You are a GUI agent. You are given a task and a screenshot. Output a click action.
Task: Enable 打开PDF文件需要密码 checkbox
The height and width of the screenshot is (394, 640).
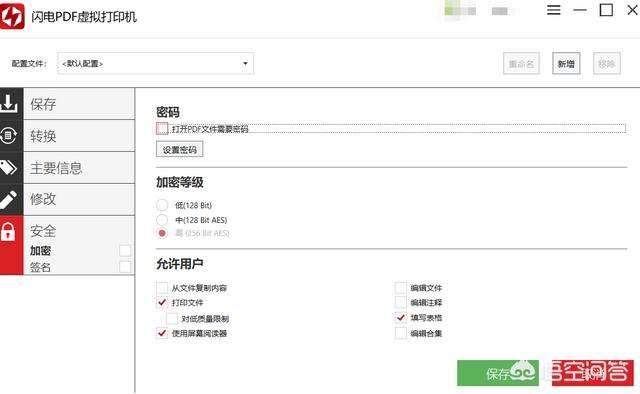click(162, 129)
